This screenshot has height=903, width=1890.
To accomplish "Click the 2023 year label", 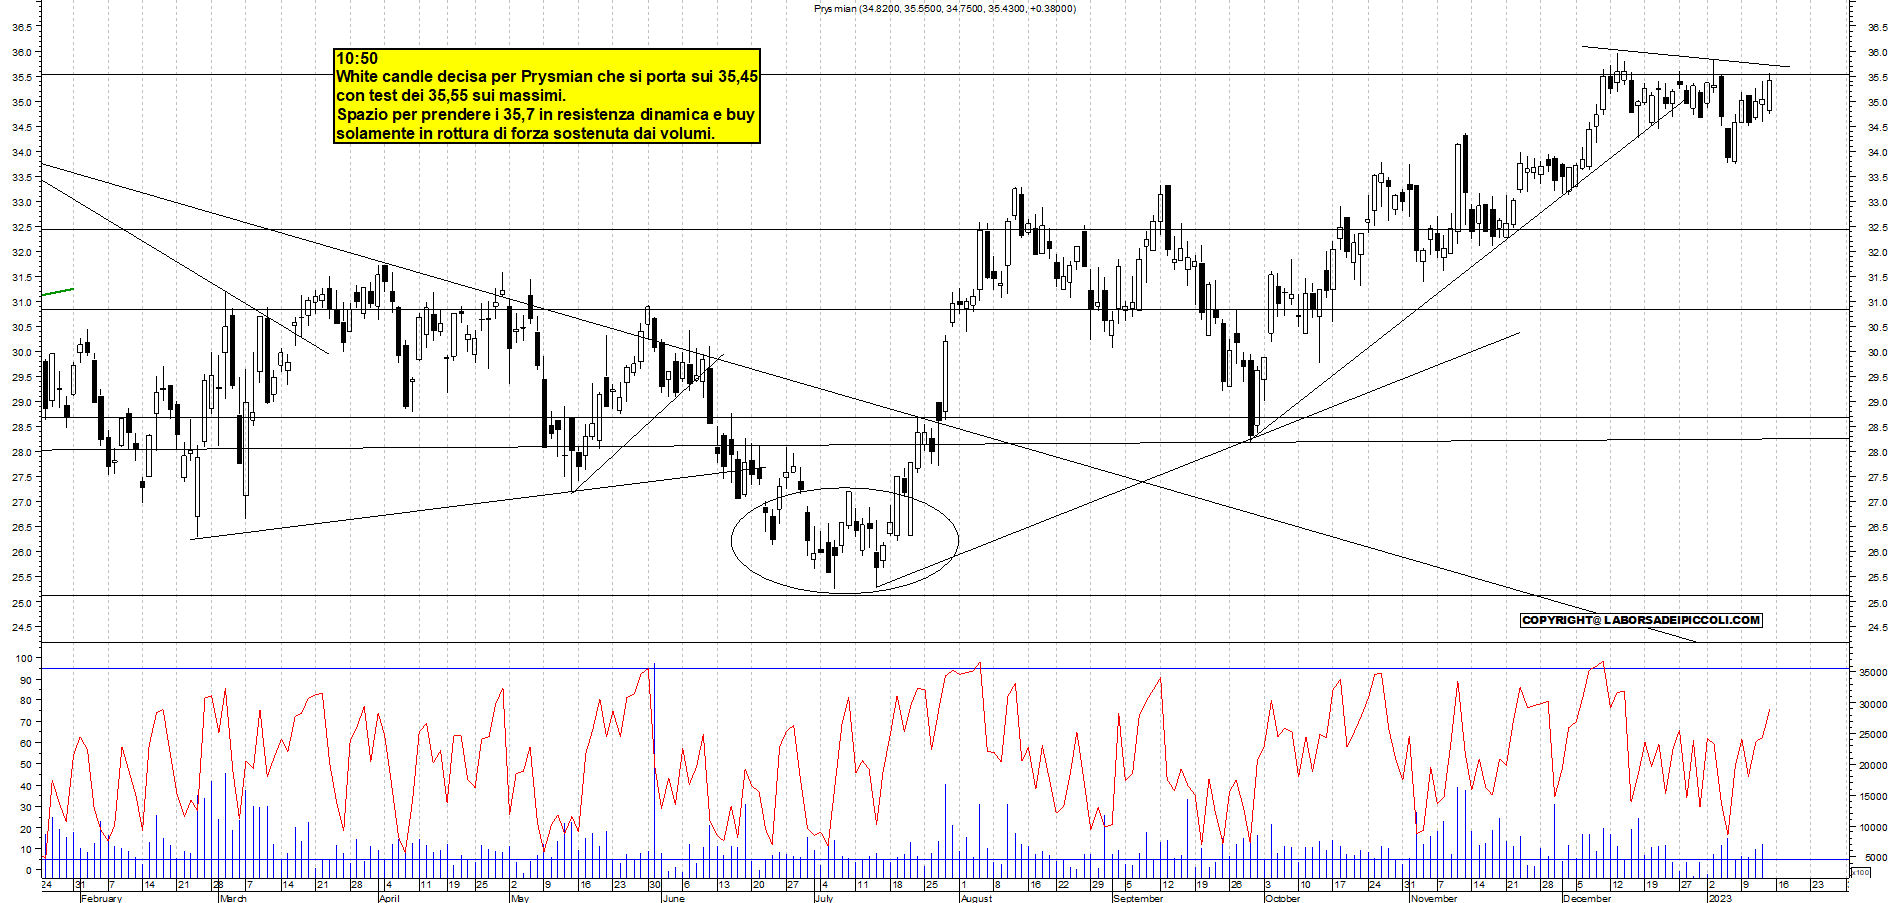I will click(1720, 898).
